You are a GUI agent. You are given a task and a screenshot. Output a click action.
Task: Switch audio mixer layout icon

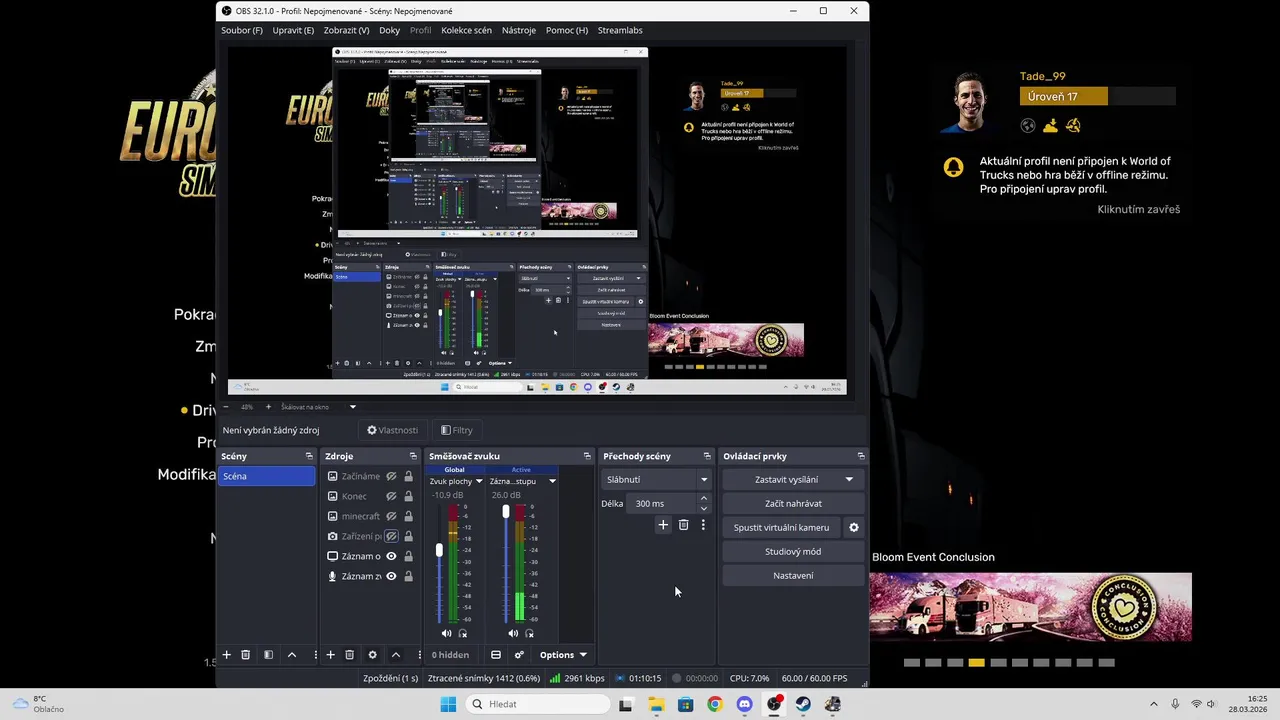(495, 655)
